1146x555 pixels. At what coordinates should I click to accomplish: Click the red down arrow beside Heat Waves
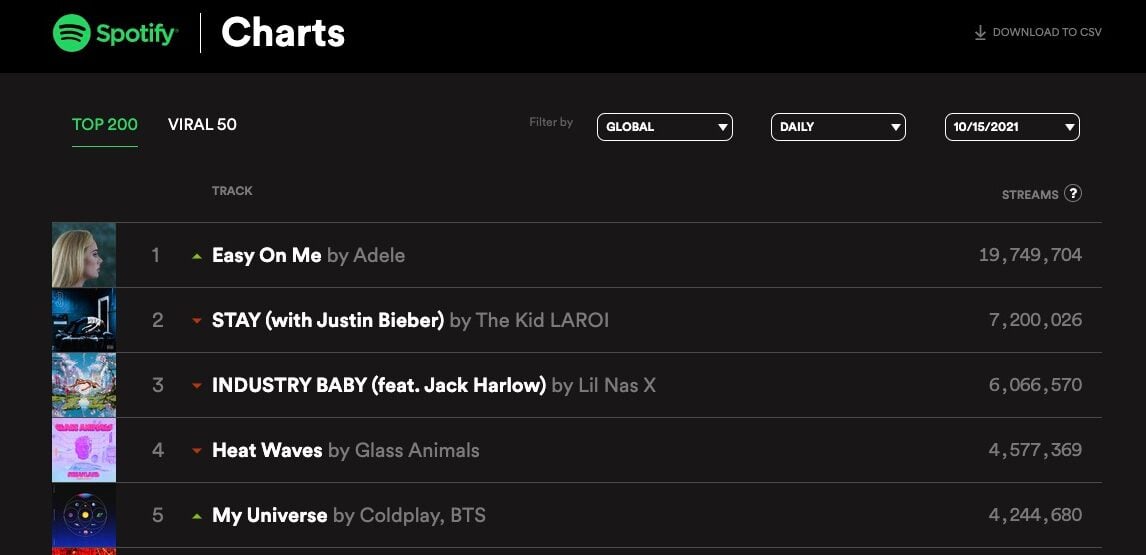197,451
